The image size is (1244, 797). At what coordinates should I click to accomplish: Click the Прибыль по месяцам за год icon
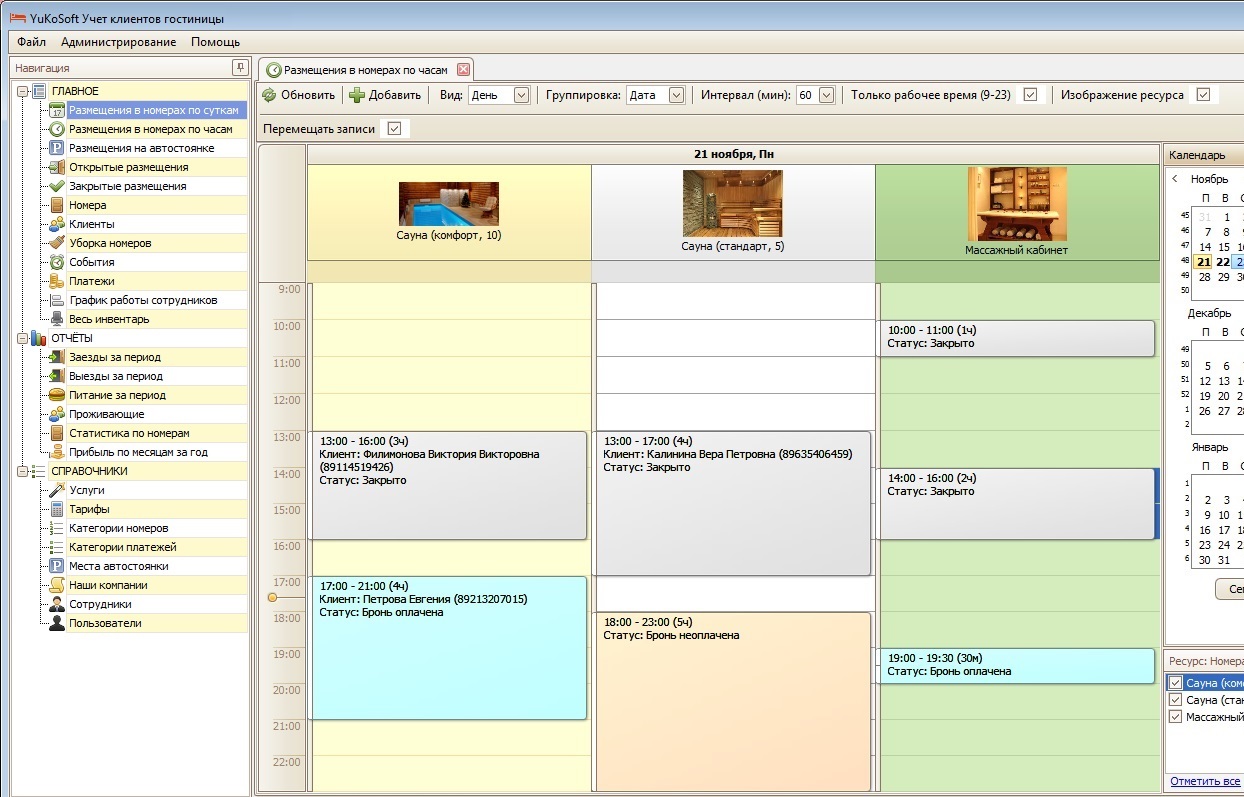57,452
